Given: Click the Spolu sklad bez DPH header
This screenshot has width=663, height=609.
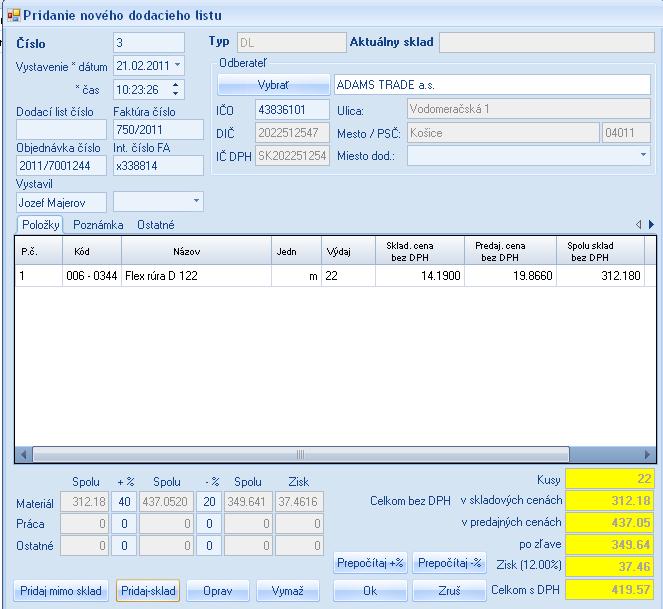Looking at the screenshot, I should click(600, 251).
